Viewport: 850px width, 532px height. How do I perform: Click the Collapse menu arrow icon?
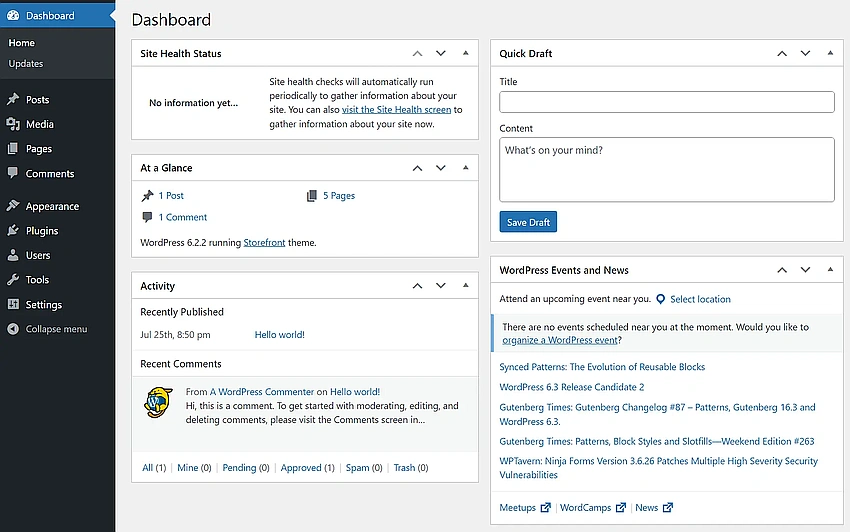coord(13,329)
